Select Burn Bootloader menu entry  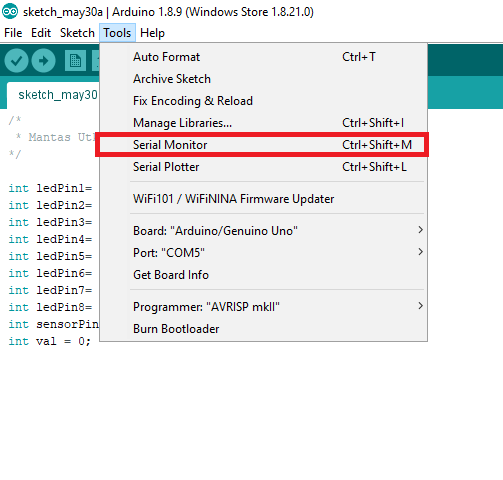click(263, 329)
